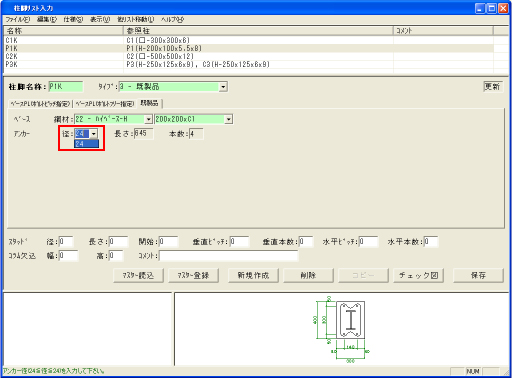Click the コメント column header

(x=443, y=31)
